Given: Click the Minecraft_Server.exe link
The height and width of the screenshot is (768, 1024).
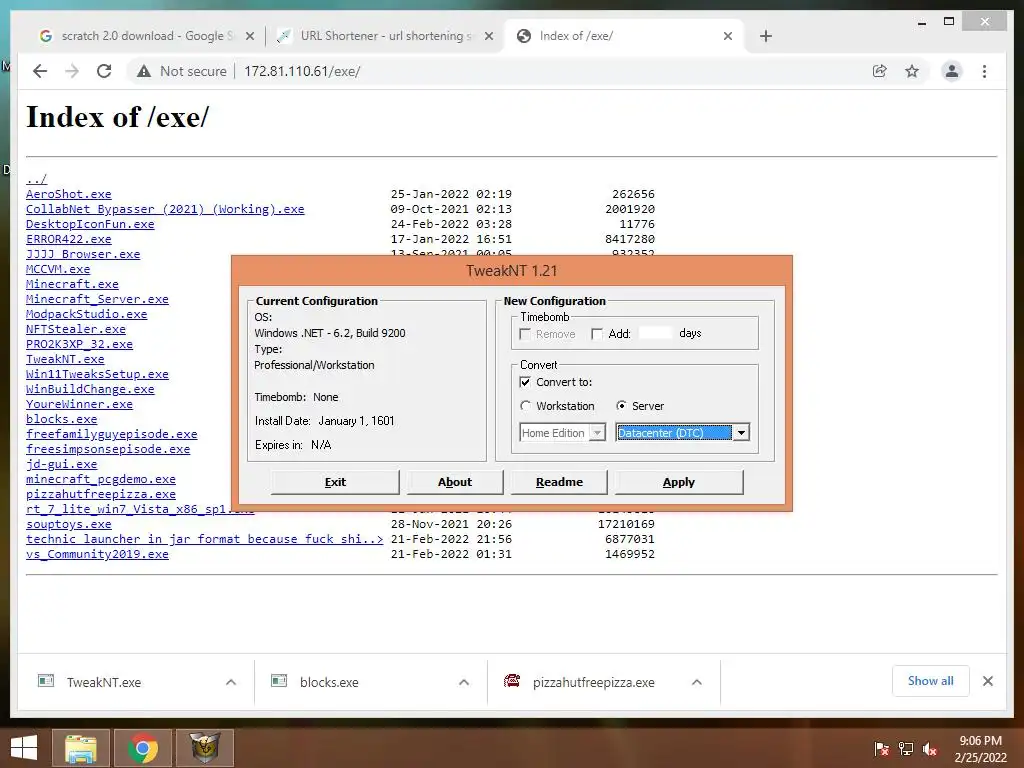Looking at the screenshot, I should (97, 299).
